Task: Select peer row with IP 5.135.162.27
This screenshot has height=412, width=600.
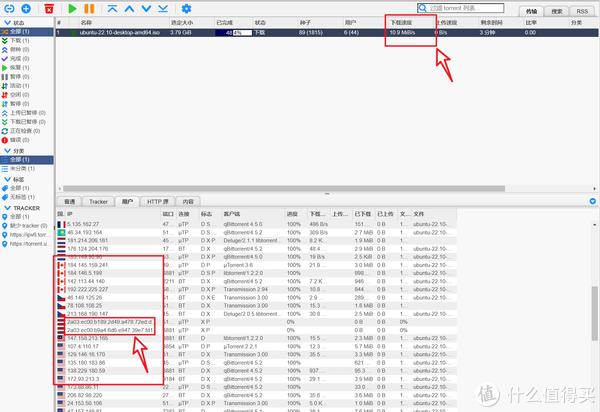Action: [x=256, y=224]
